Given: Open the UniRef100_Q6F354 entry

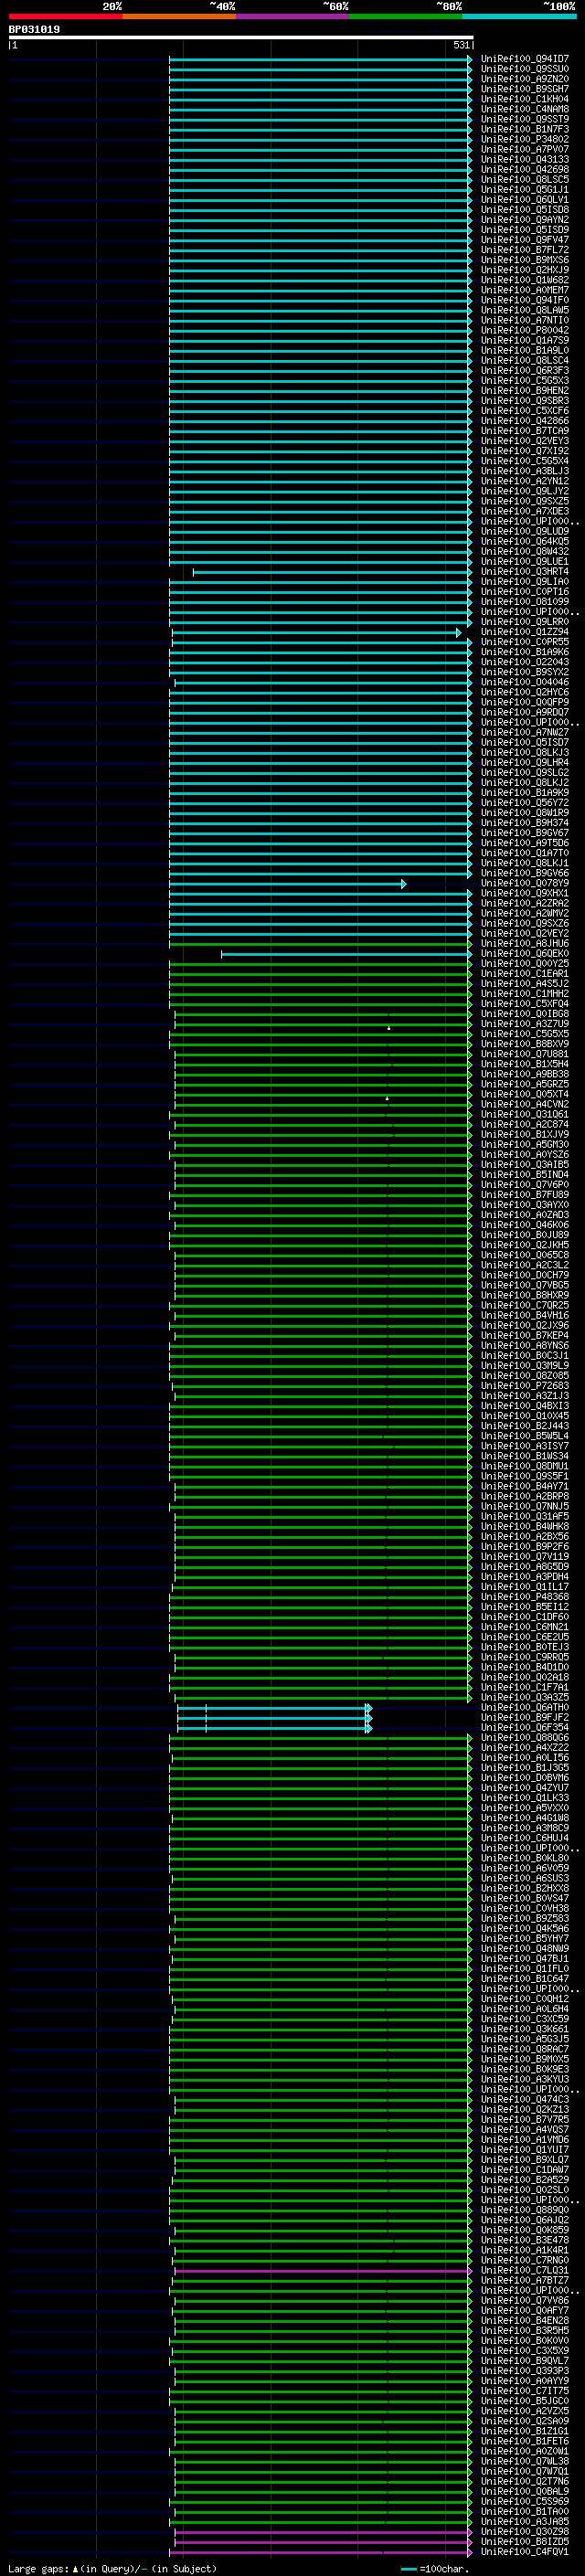Looking at the screenshot, I should point(524,1728).
